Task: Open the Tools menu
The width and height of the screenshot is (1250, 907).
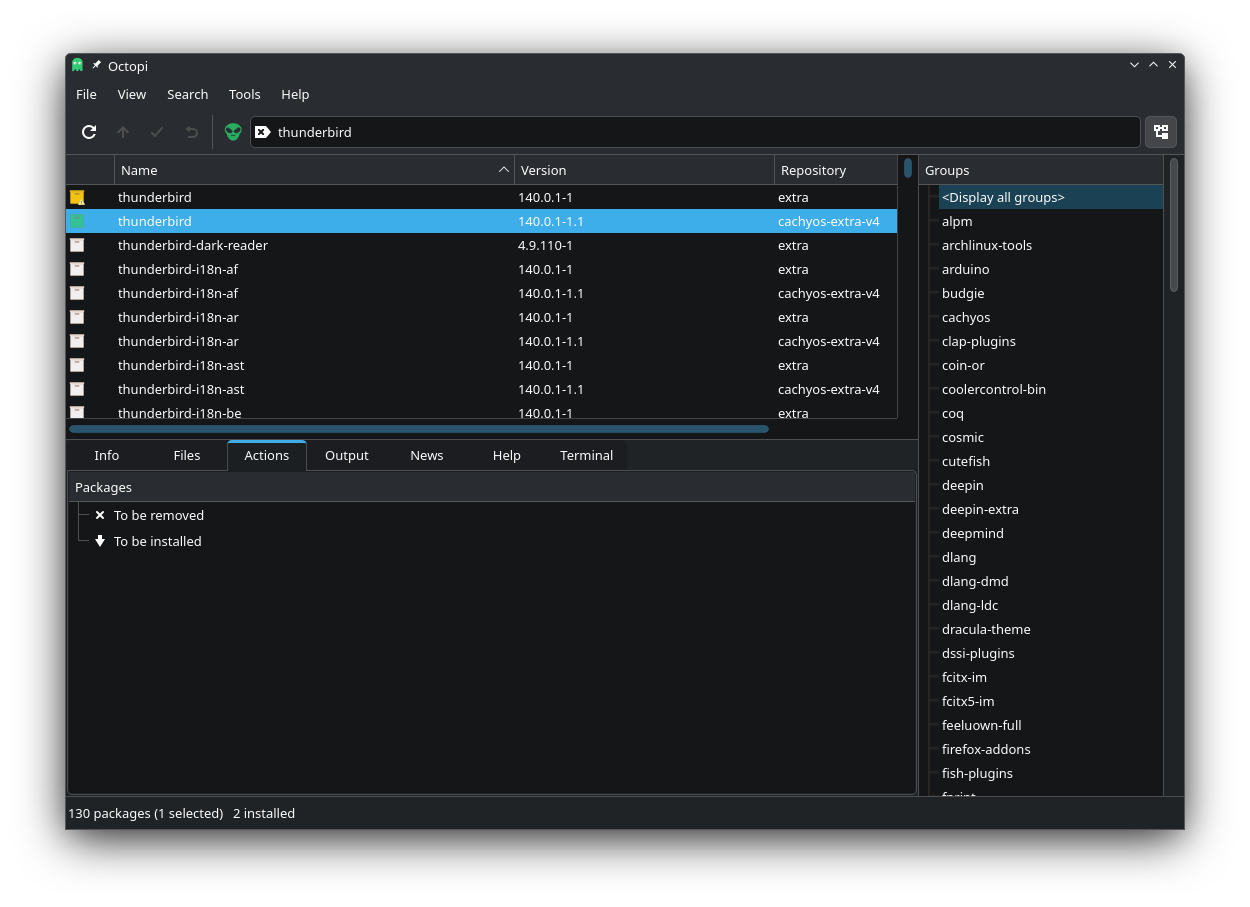Action: (x=244, y=94)
